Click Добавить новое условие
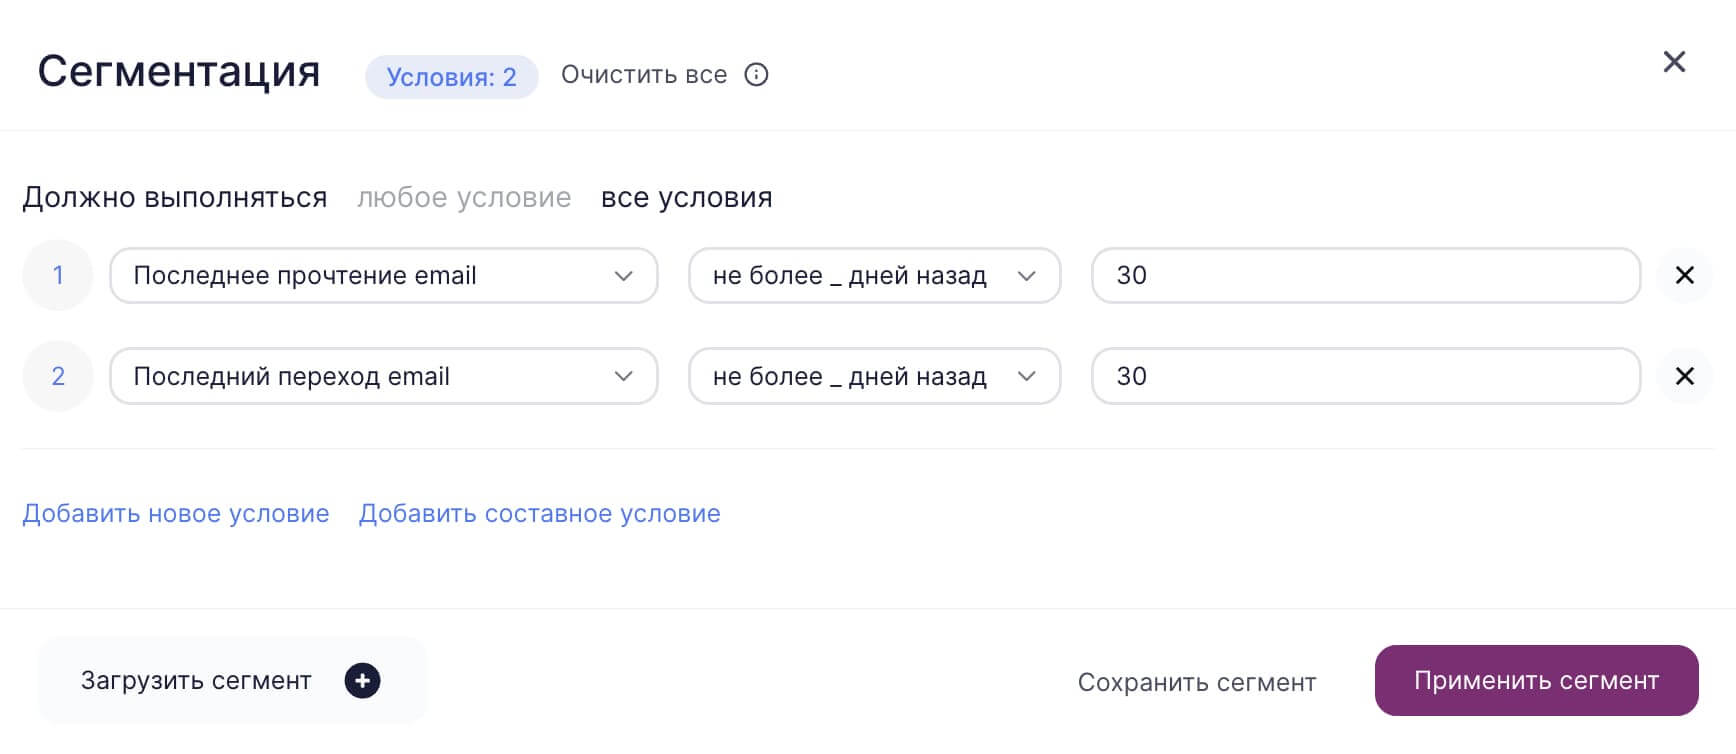Image resolution: width=1736 pixels, height=754 pixels. [176, 513]
